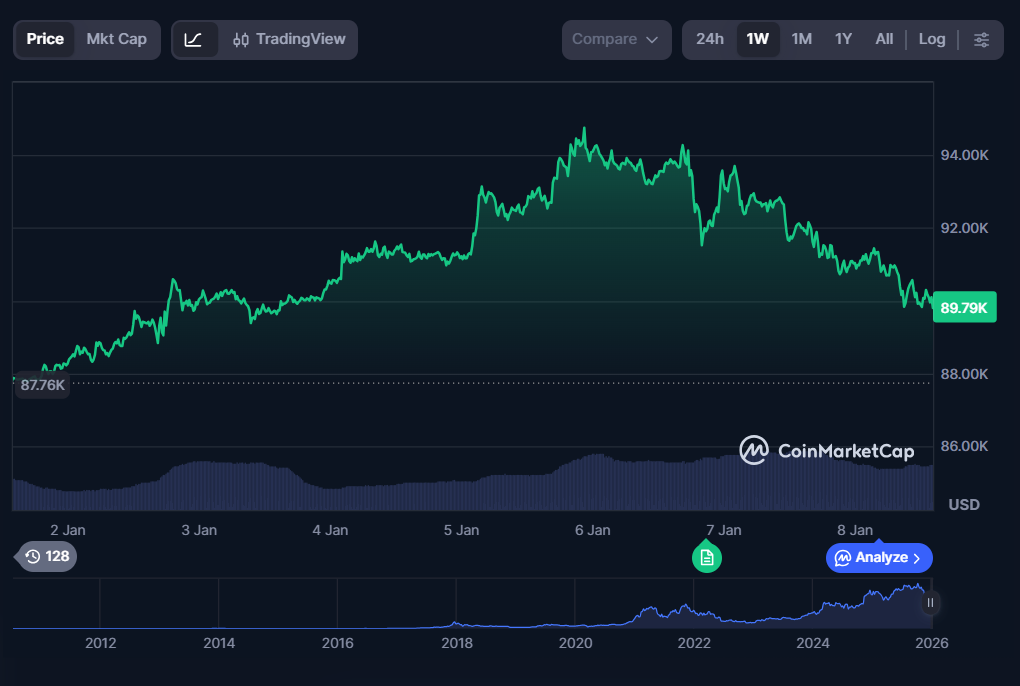The image size is (1020, 686).
Task: Switch chart to Price view
Action: point(45,40)
